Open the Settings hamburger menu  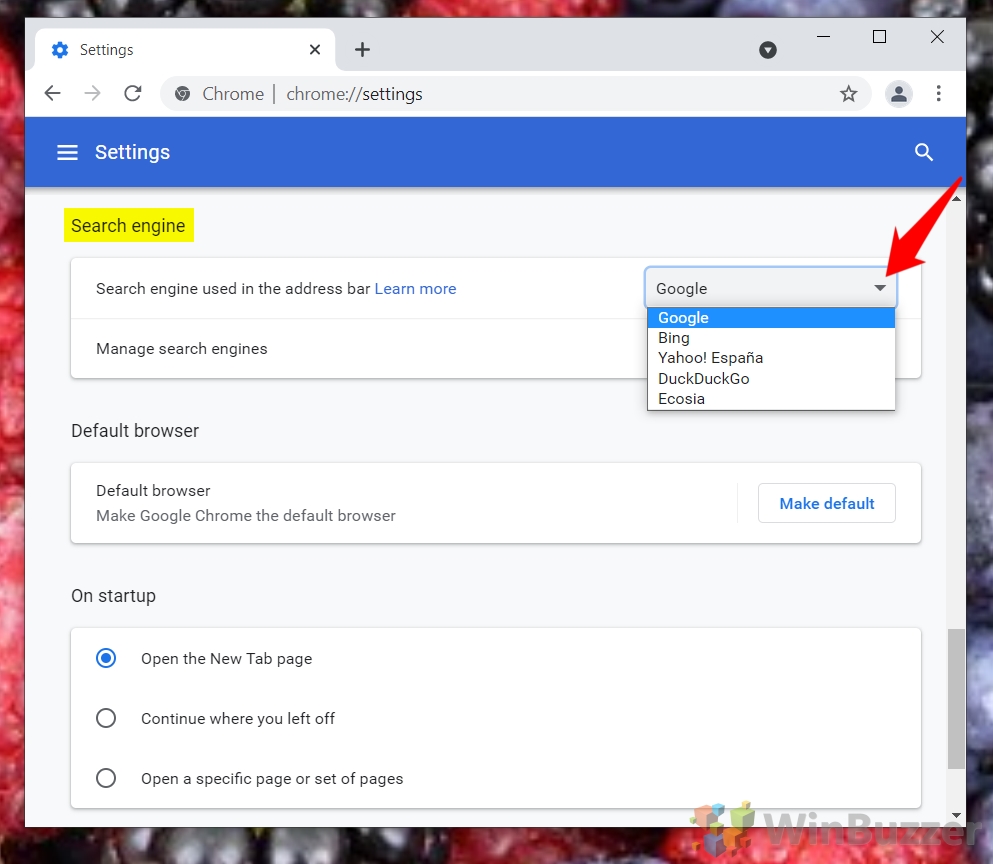(67, 152)
